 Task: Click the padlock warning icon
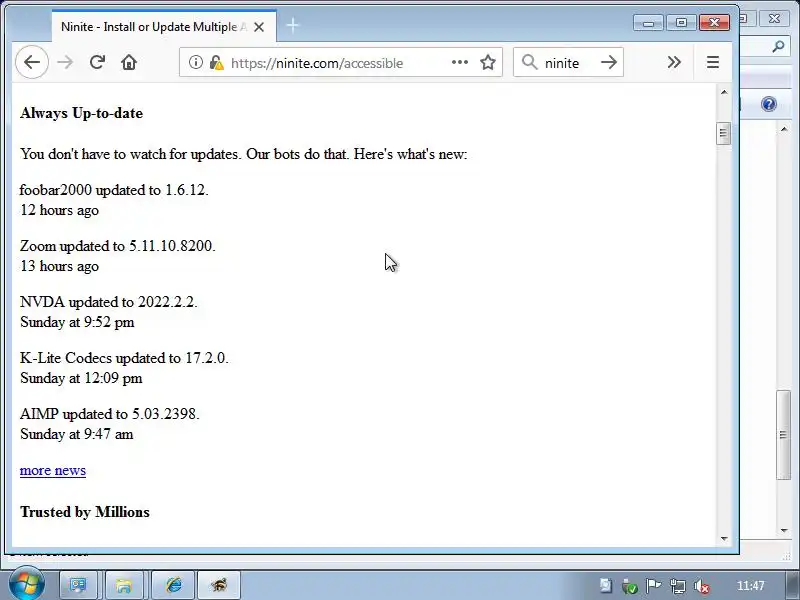tap(216, 62)
